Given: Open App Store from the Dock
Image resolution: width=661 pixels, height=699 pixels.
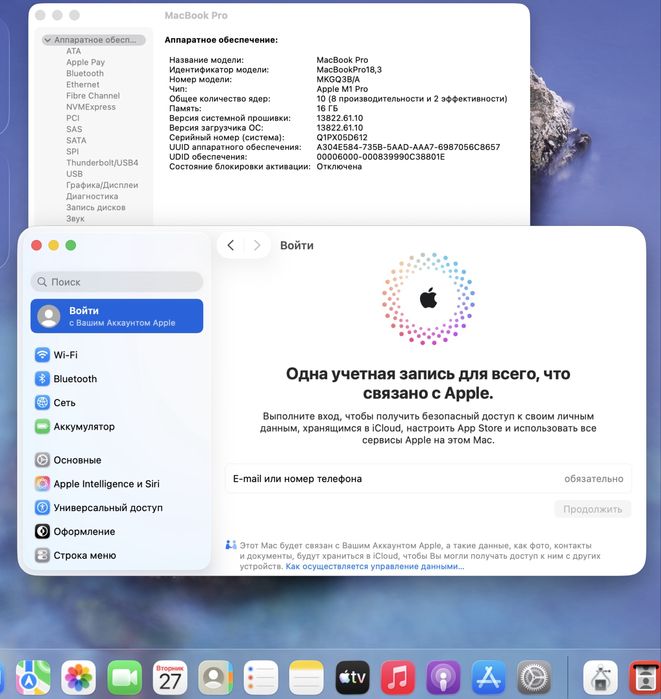Looking at the screenshot, I should [x=489, y=677].
